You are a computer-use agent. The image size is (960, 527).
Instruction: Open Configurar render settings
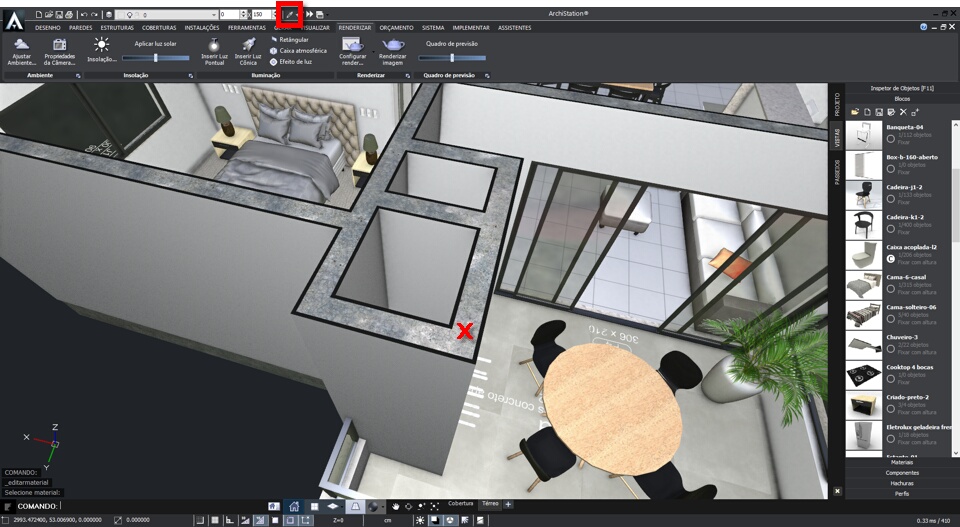(353, 52)
